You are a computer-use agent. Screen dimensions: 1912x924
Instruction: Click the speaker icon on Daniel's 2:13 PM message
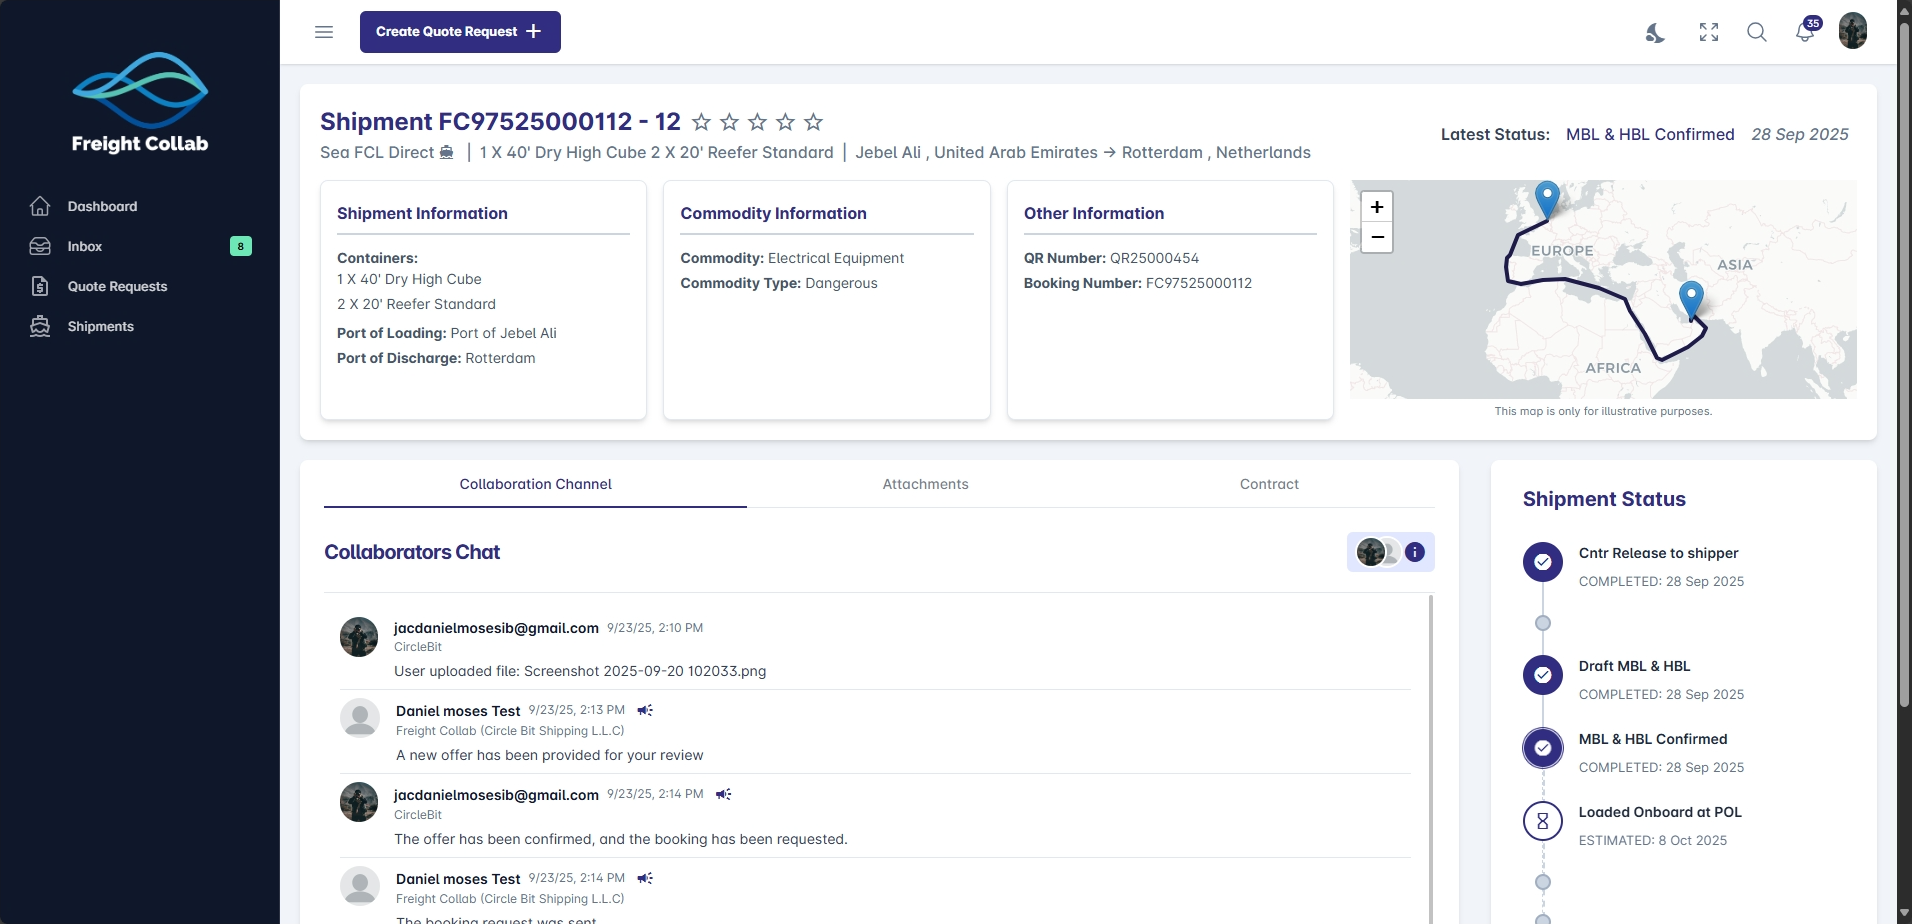pos(645,710)
